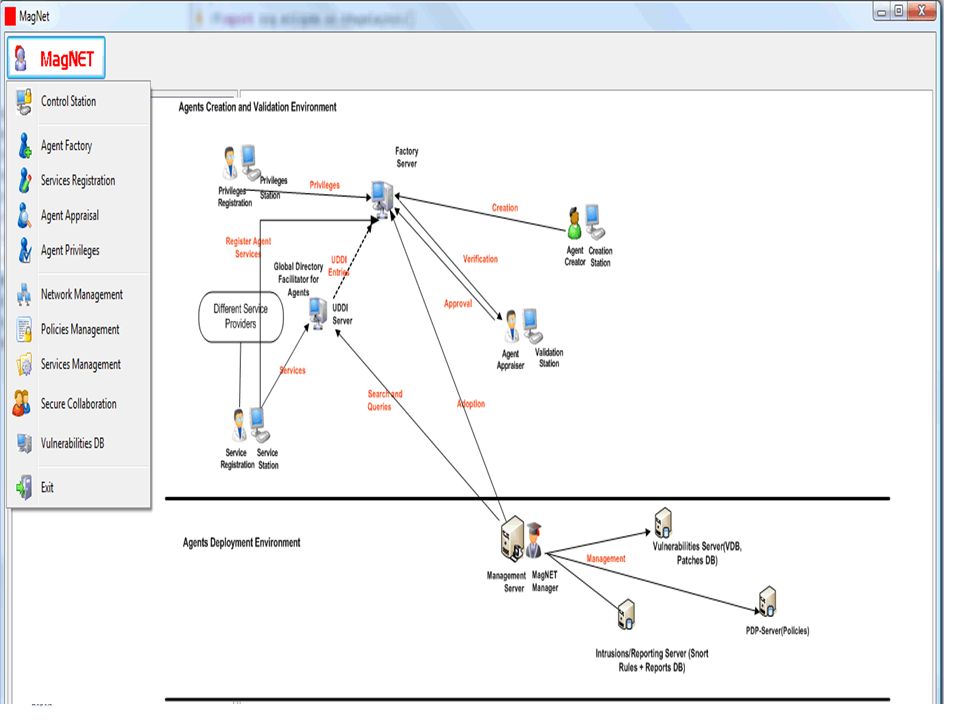Click the Agent Appraisal magnifier icon
The image size is (960, 720).
click(24, 216)
